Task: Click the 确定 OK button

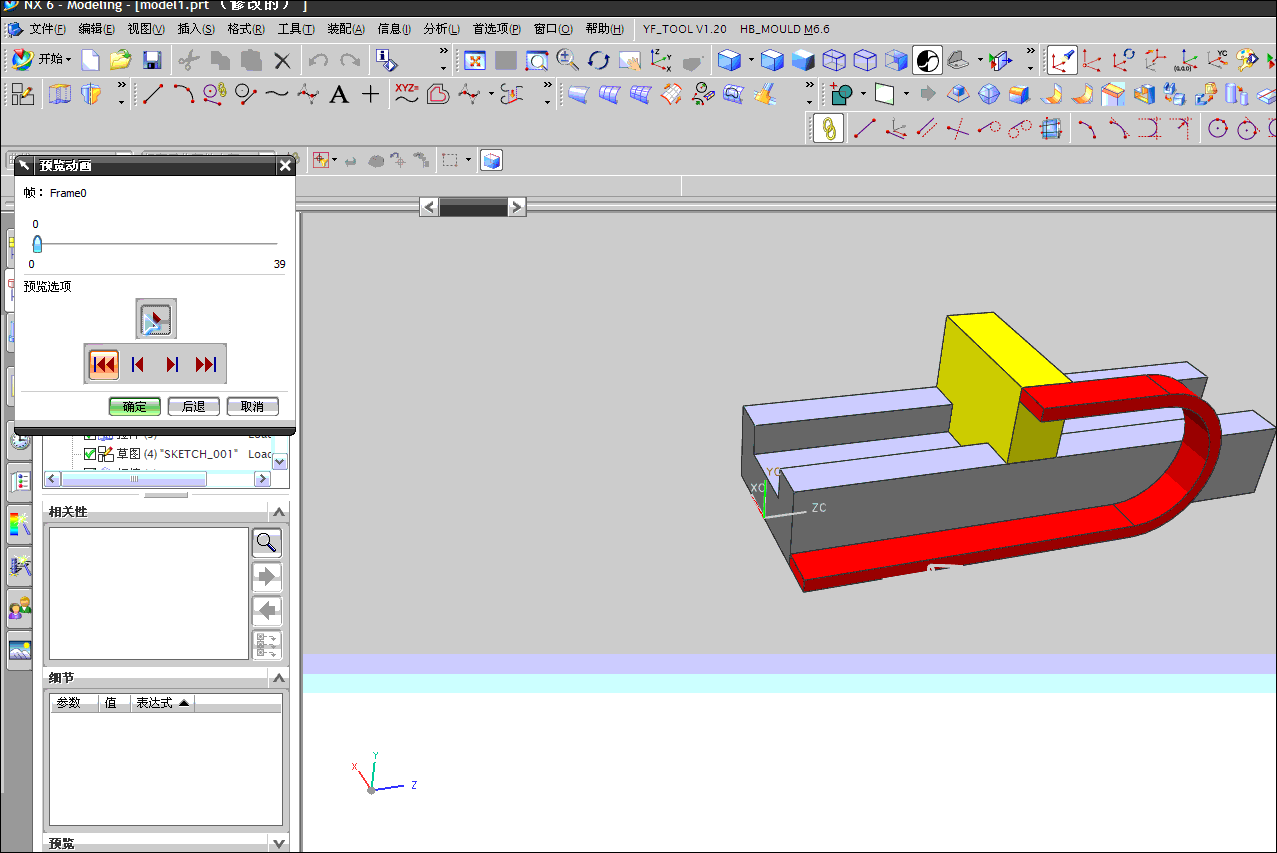Action: 135,407
